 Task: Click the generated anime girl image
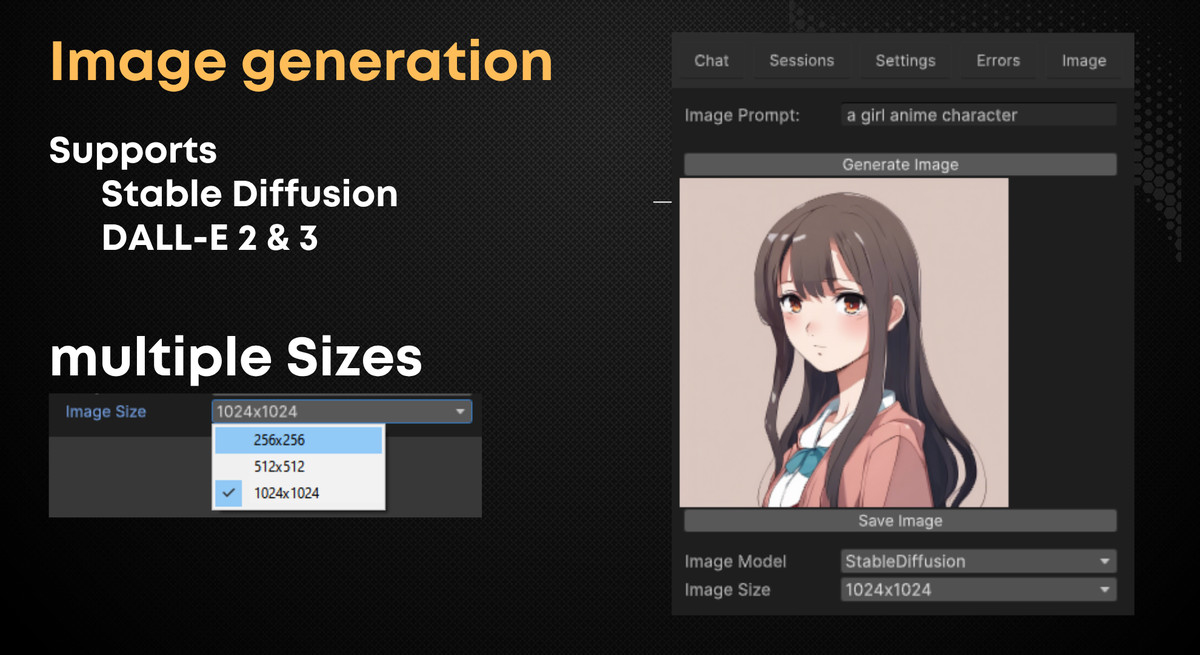click(x=843, y=343)
